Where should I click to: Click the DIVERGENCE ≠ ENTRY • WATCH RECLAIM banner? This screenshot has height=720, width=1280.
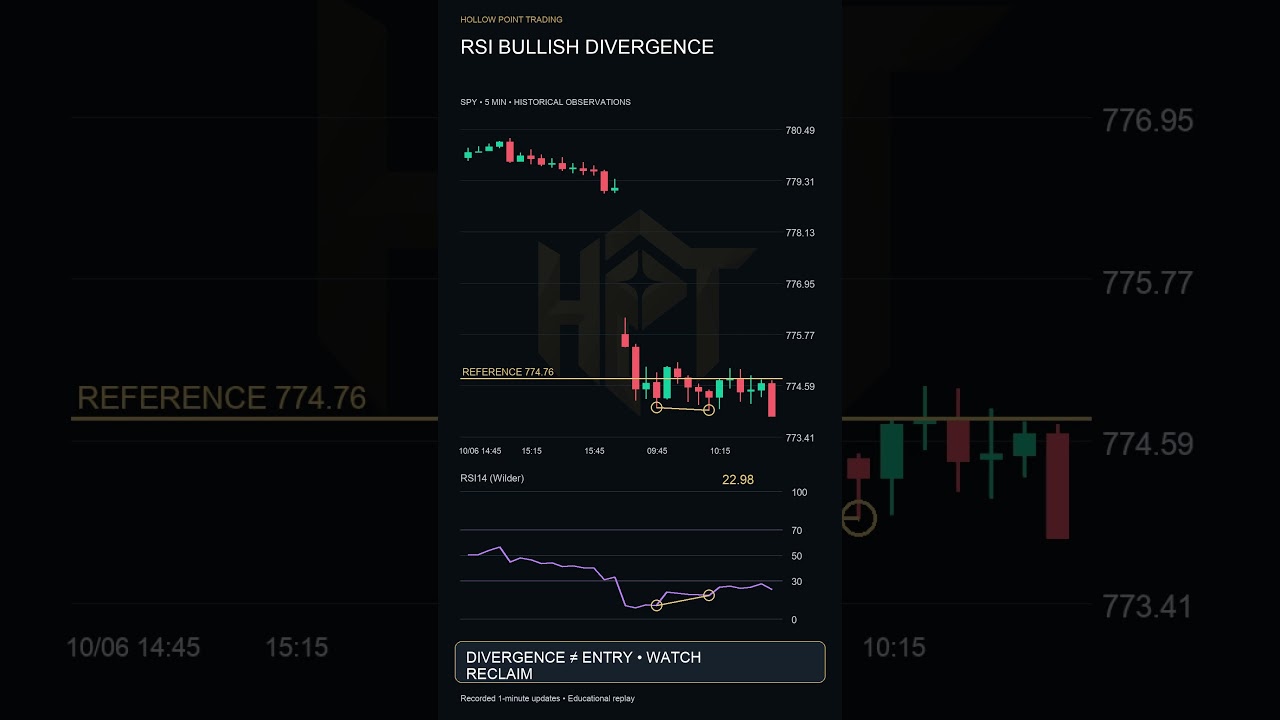coord(640,662)
